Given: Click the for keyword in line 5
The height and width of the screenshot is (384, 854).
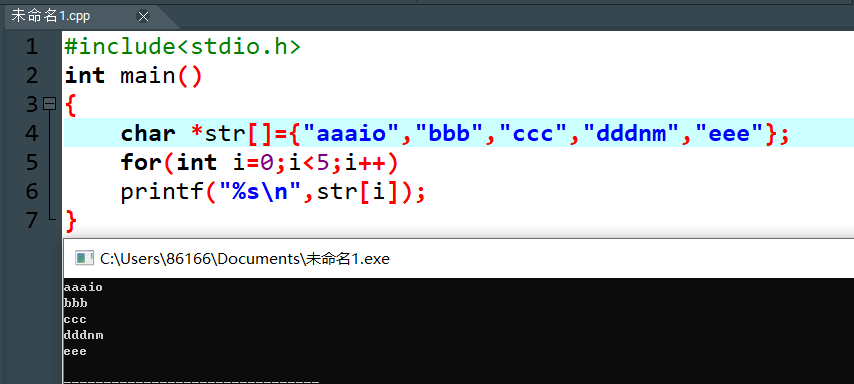Looking at the screenshot, I should click(x=141, y=162).
